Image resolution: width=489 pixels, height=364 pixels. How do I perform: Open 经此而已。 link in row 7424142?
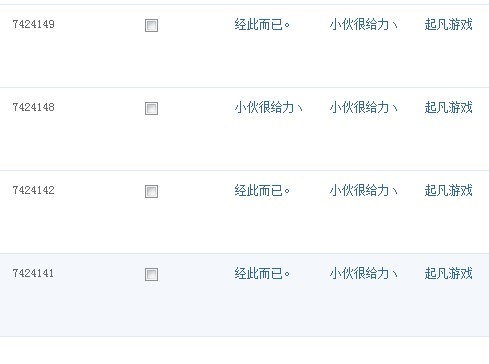262,190
